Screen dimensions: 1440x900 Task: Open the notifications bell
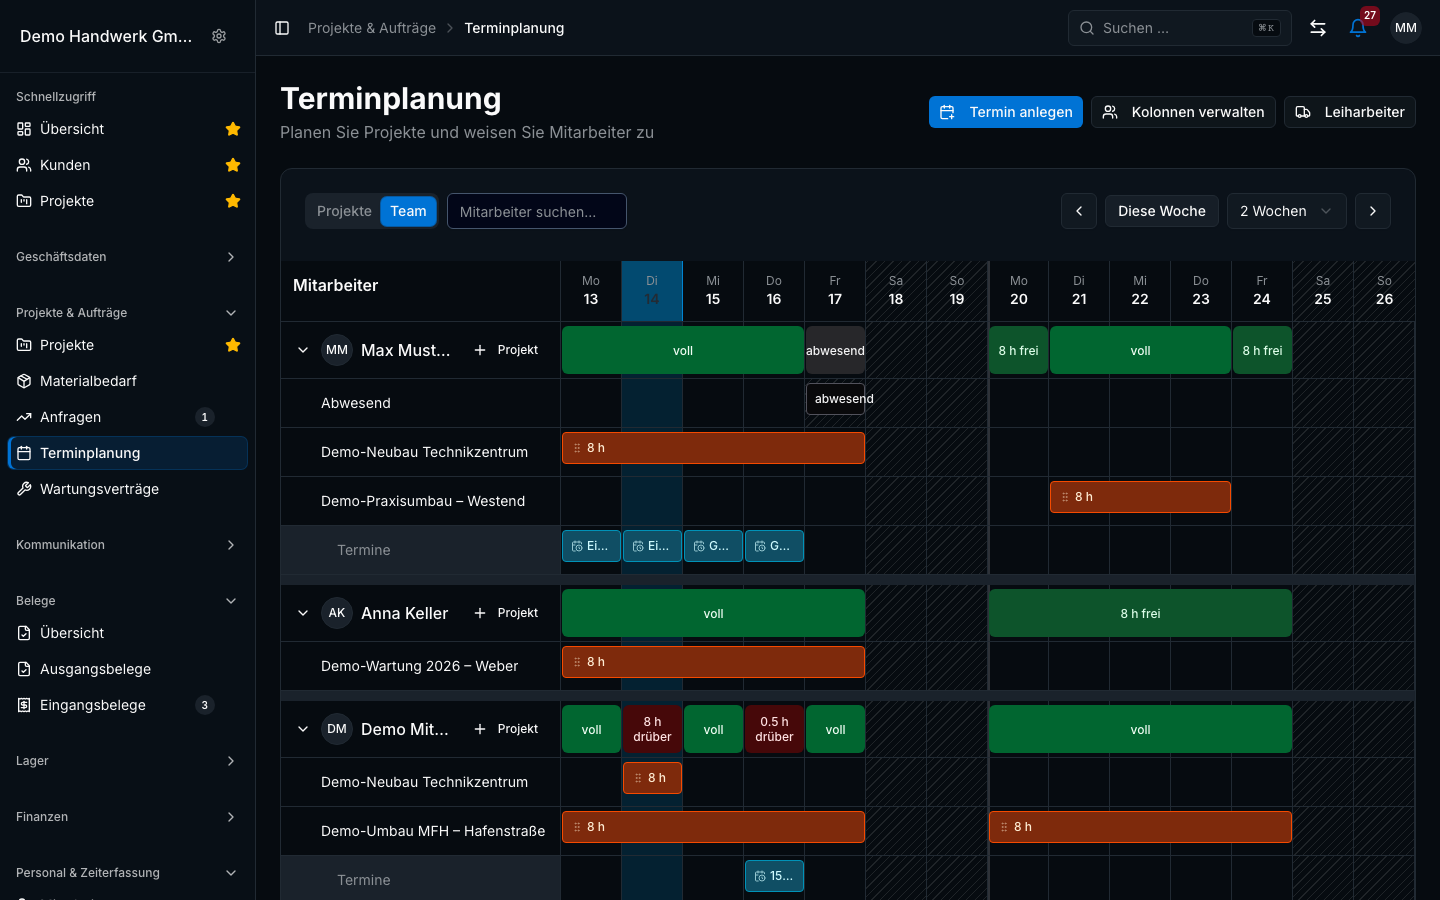(1358, 28)
